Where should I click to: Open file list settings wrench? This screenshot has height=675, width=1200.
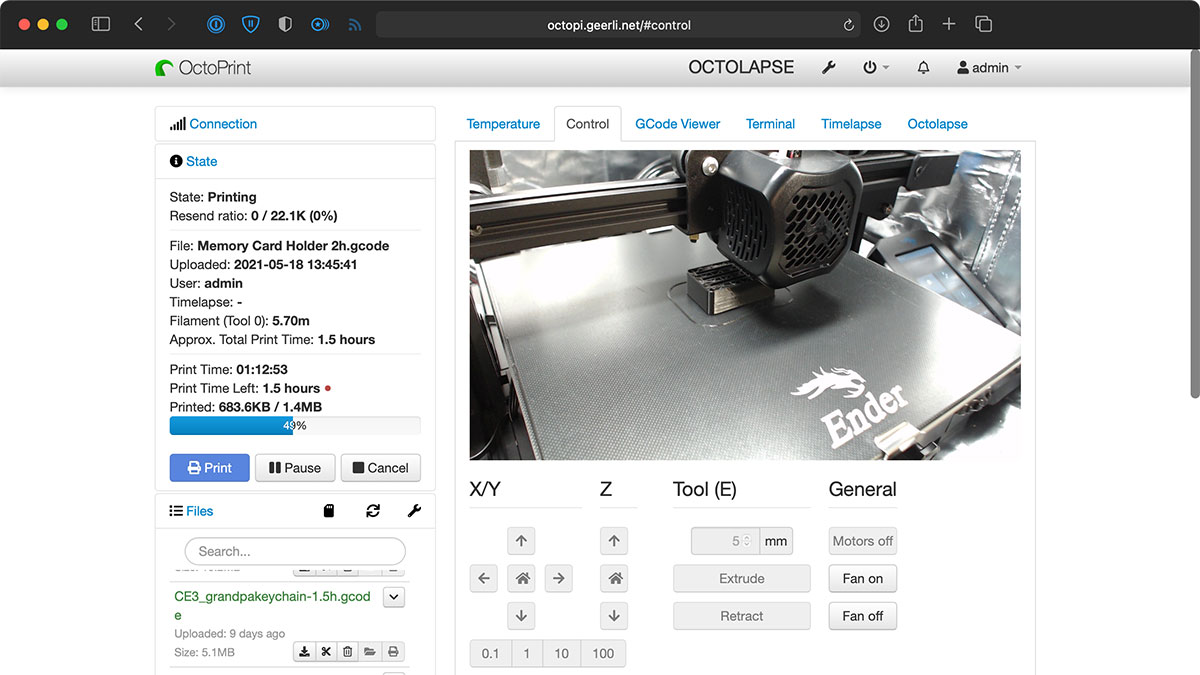415,511
